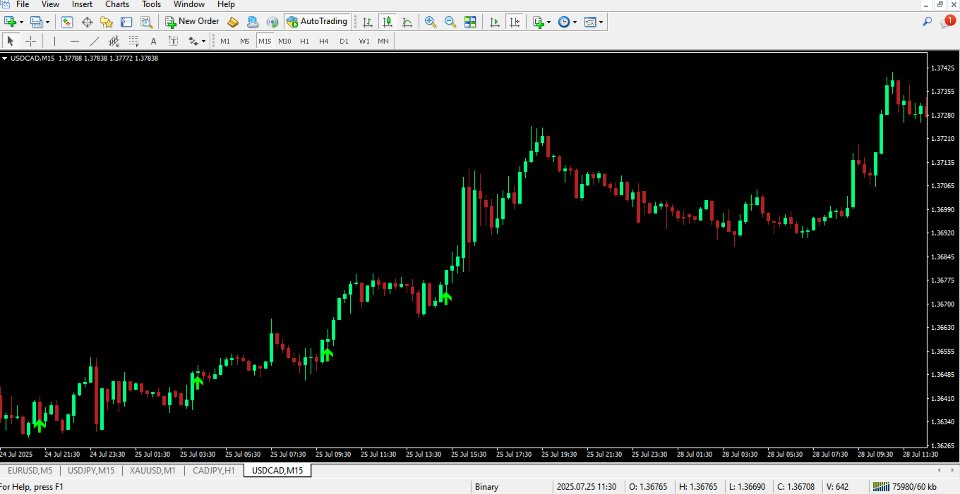The image size is (960, 494).
Task: Open the Tools menu
Action: pos(151,4)
